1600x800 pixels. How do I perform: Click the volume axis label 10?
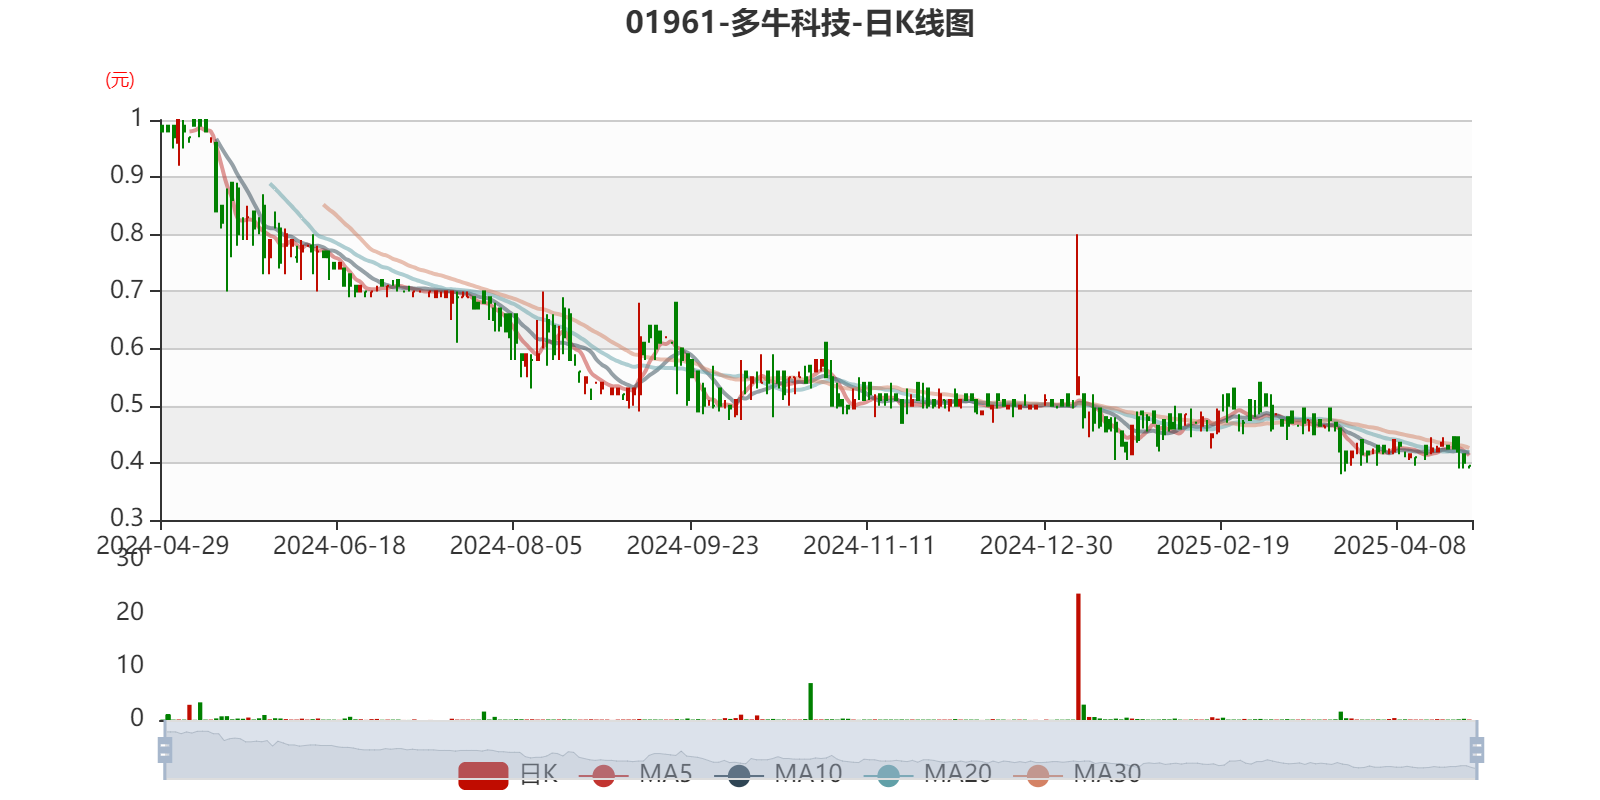[x=130, y=664]
